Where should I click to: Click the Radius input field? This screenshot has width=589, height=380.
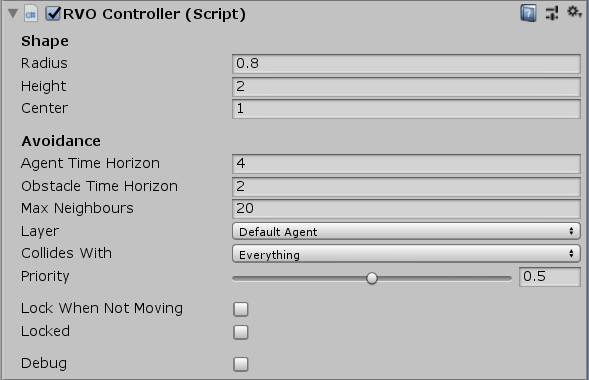click(406, 63)
